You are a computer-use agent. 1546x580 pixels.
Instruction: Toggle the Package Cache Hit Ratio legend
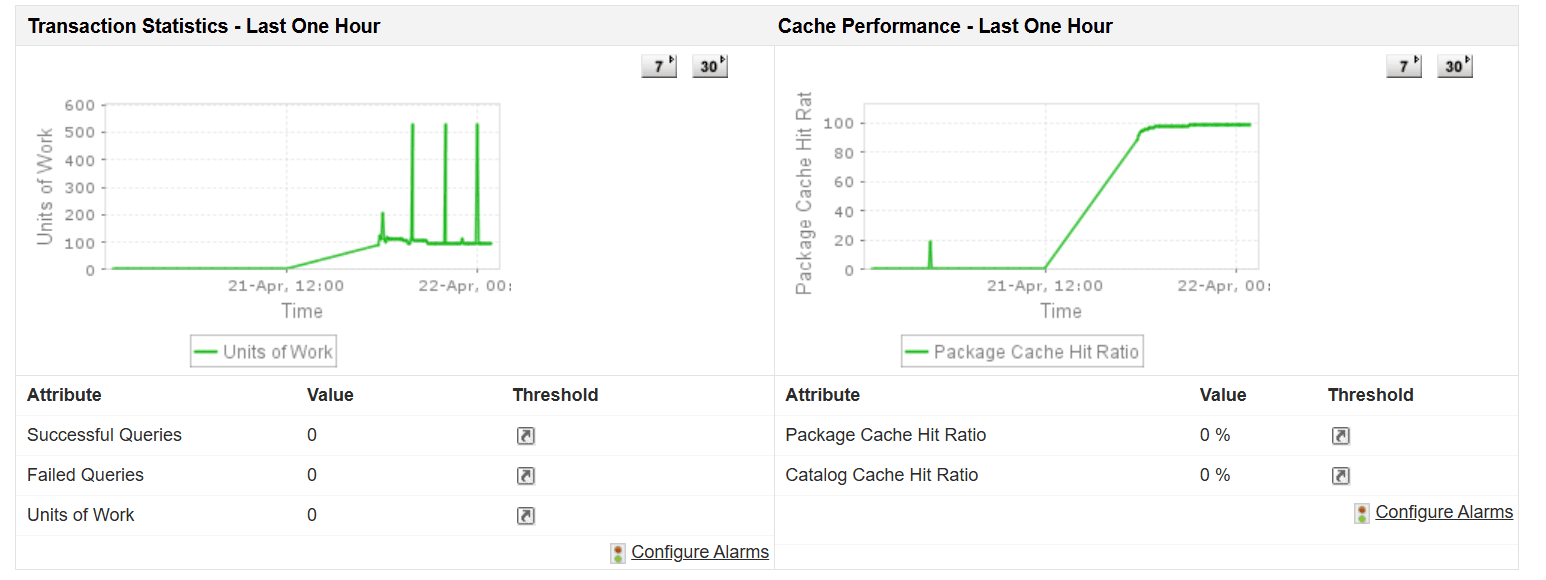pyautogui.click(x=1022, y=350)
